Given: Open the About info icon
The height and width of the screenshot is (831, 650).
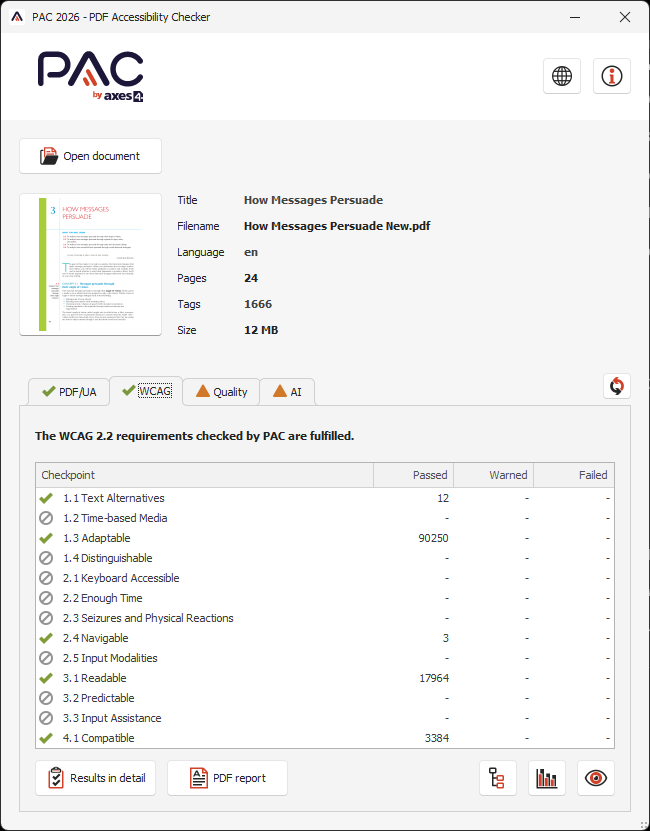Looking at the screenshot, I should tap(612, 76).
